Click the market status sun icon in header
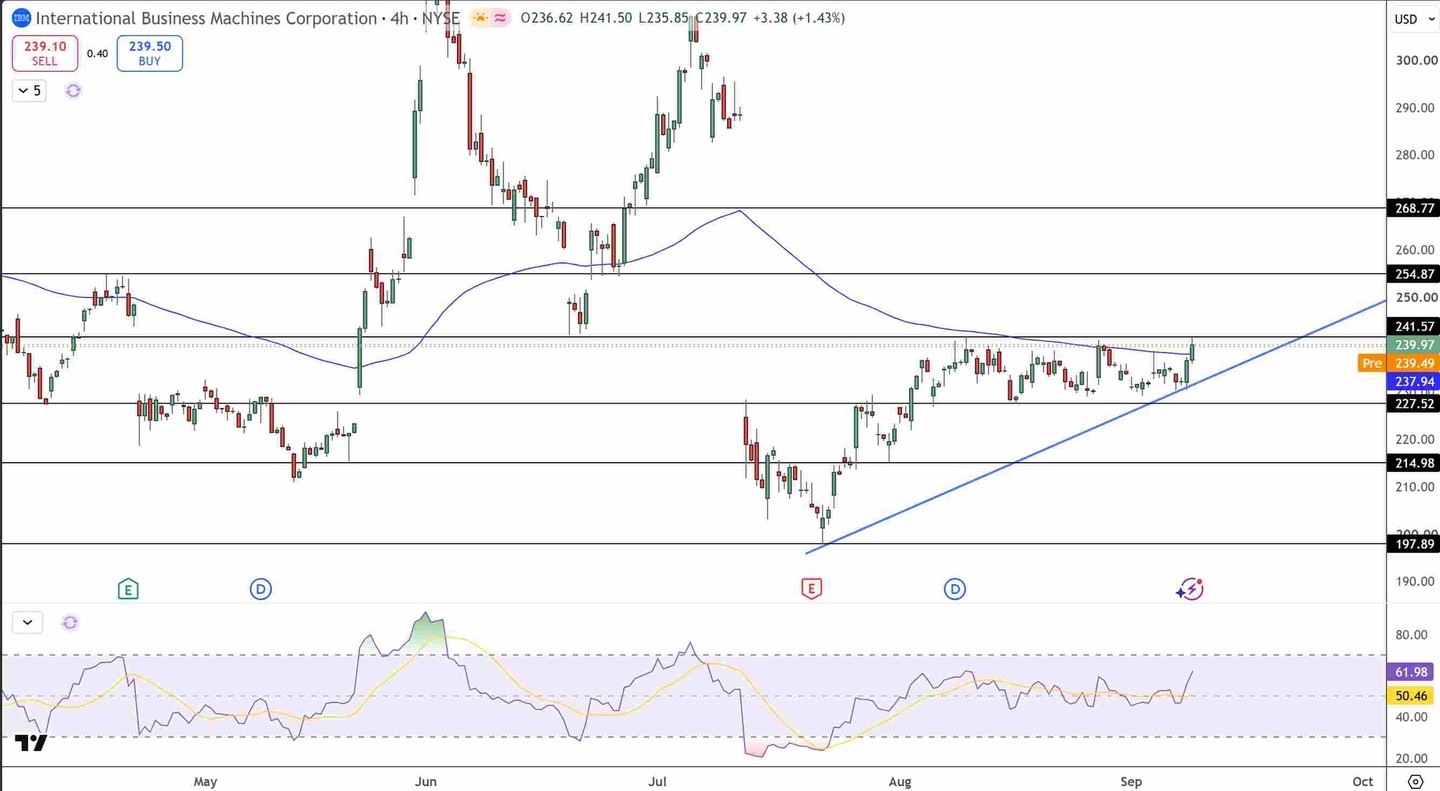Viewport: 1440px width, 791px height. tap(480, 18)
